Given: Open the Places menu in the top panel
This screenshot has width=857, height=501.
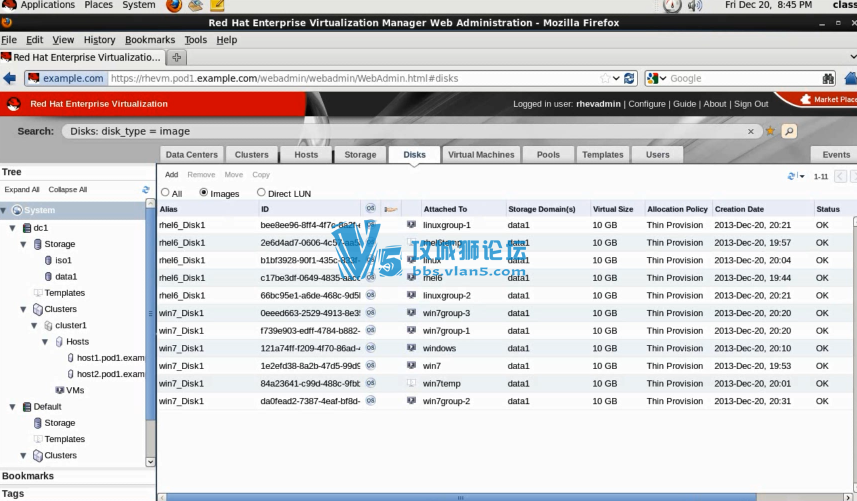Looking at the screenshot, I should point(98,5).
